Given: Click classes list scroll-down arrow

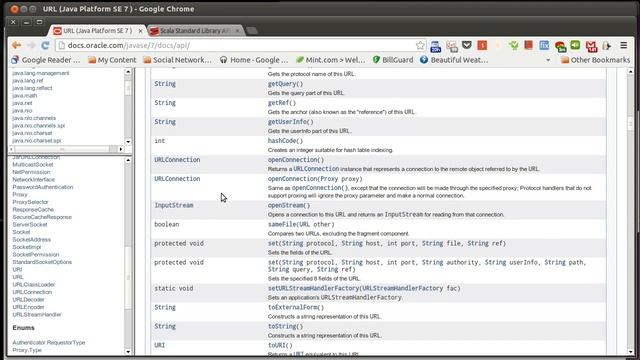Looking at the screenshot, I should [x=128, y=351].
